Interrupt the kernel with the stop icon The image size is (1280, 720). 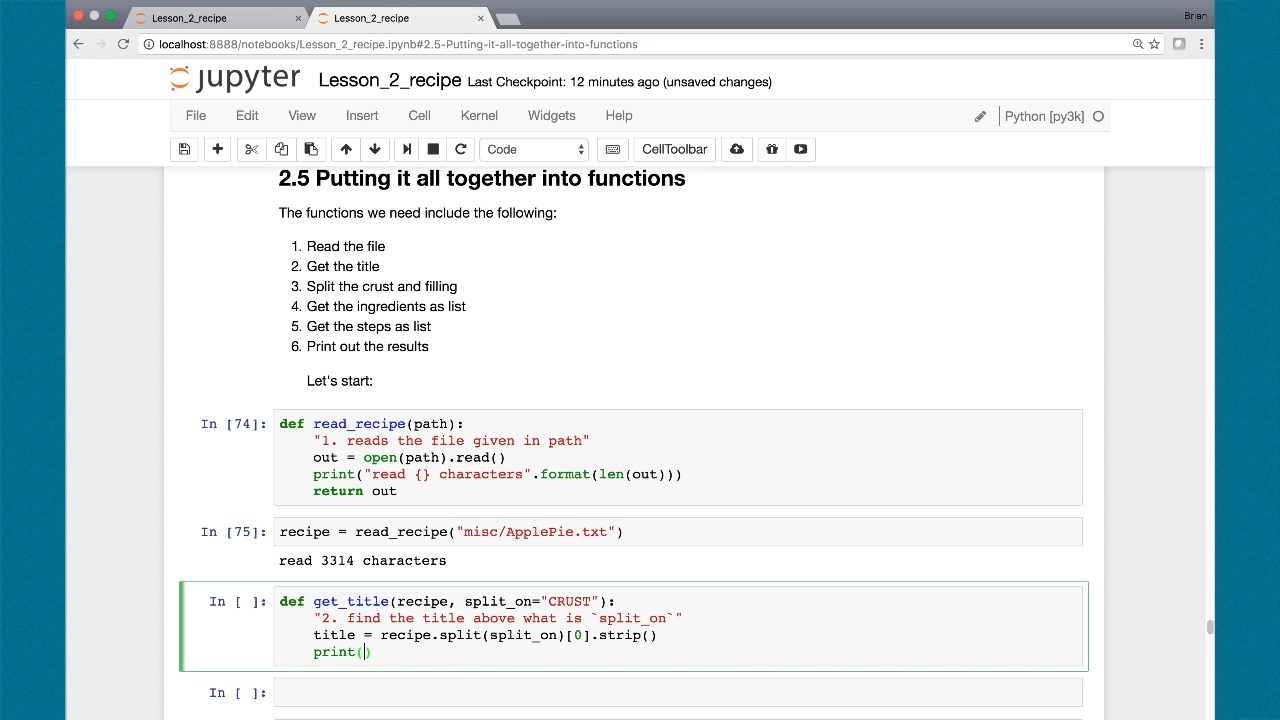tap(433, 149)
